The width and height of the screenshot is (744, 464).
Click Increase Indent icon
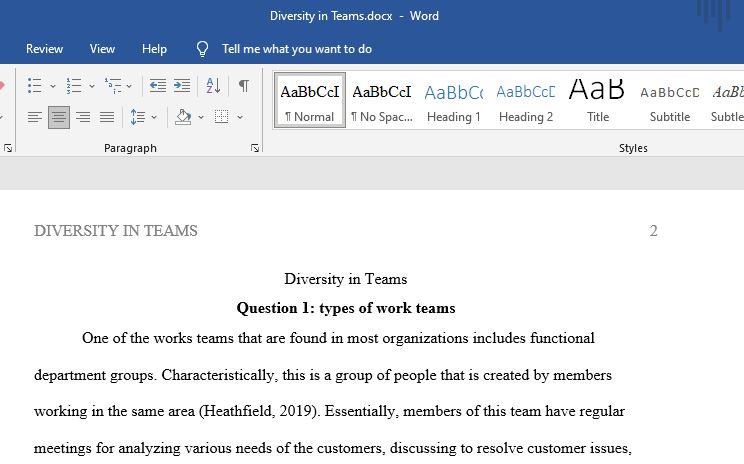tap(182, 86)
